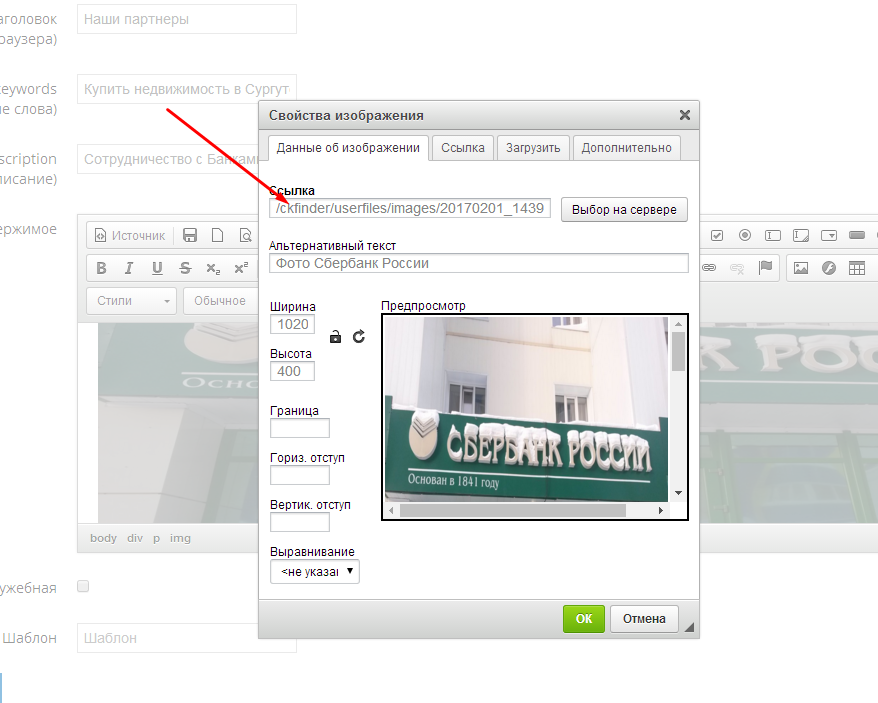The width and height of the screenshot is (878, 703).
Task: Click the Ширина width field
Action: coord(292,324)
